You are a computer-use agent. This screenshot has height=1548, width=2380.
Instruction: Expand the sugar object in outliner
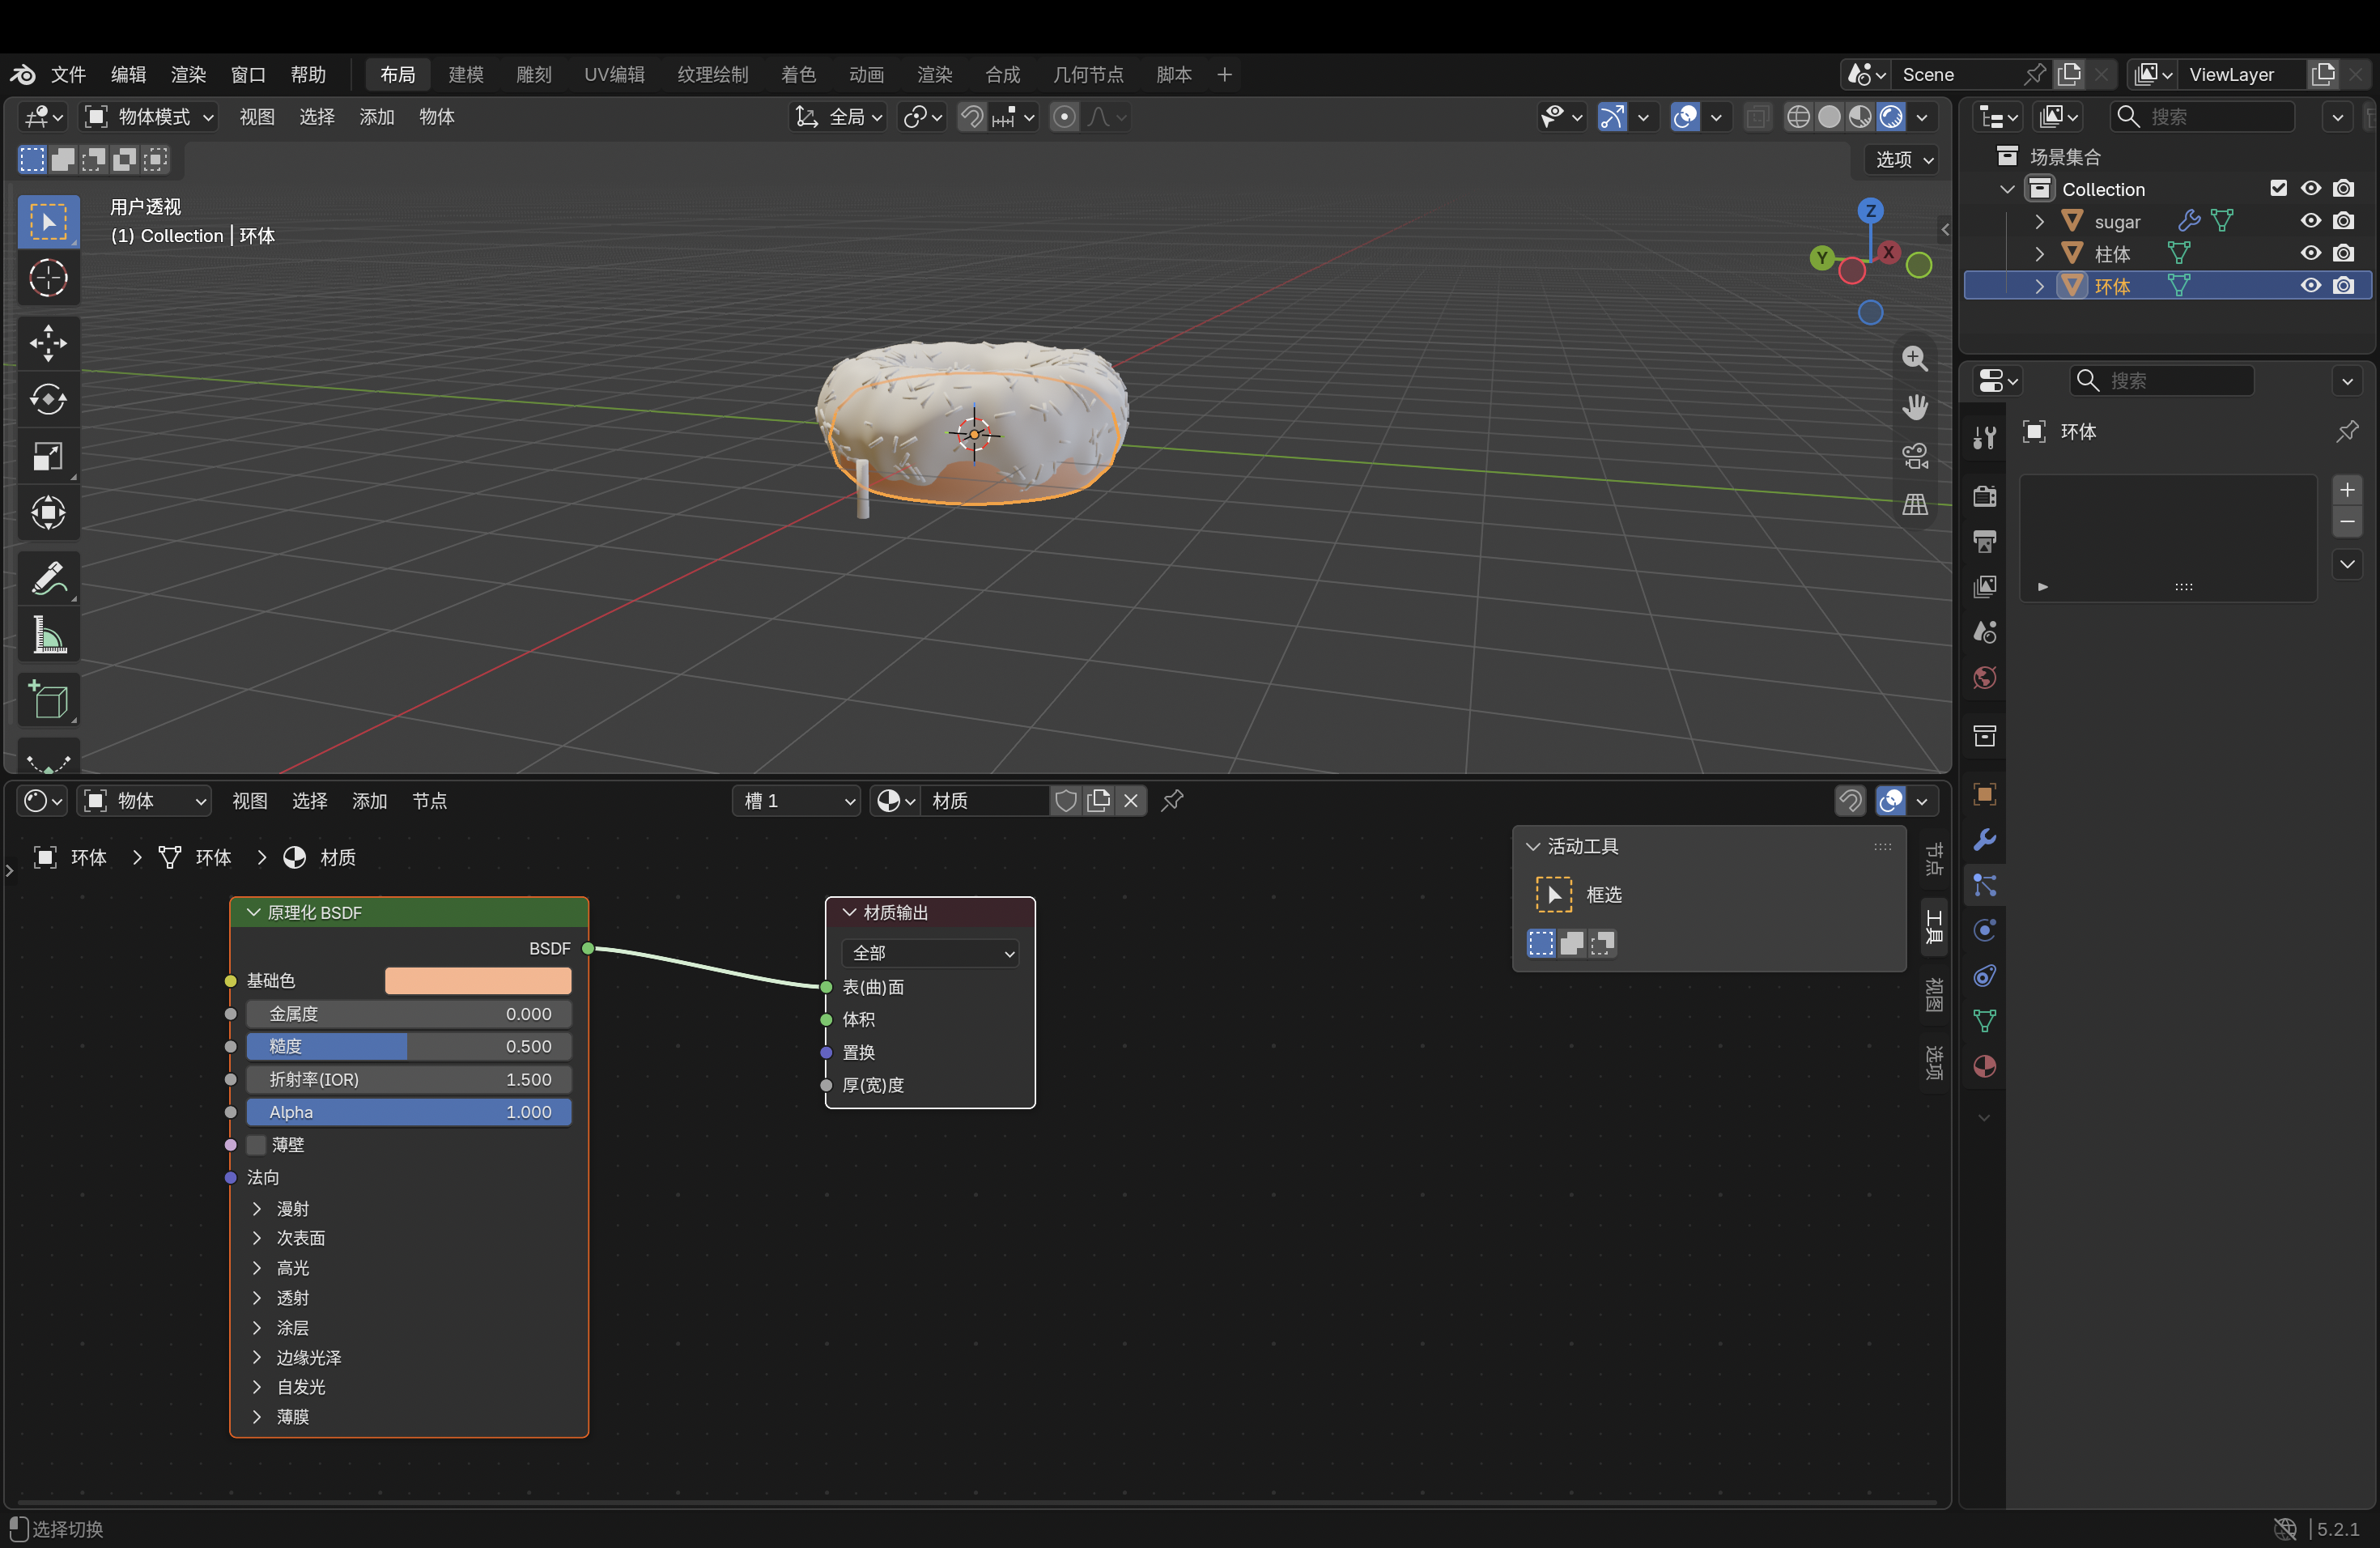(2039, 221)
